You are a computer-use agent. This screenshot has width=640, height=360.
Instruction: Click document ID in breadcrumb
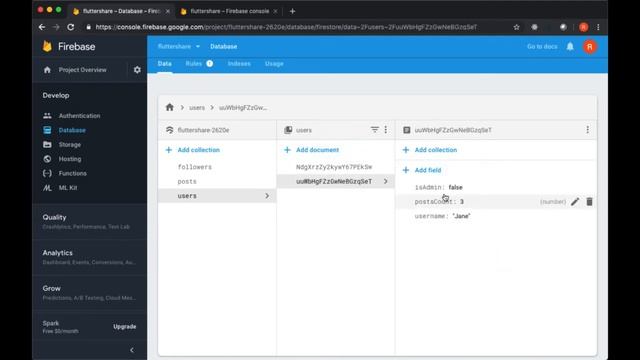[x=243, y=108]
